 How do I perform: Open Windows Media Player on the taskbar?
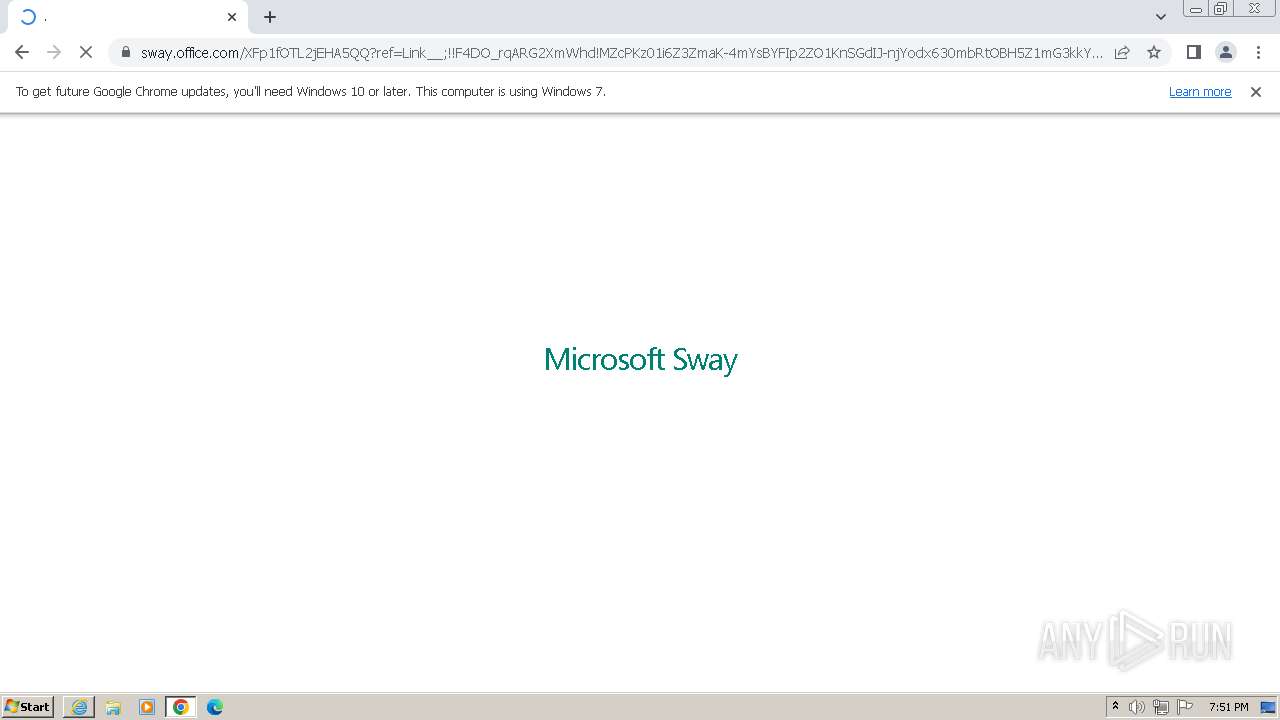click(x=147, y=707)
